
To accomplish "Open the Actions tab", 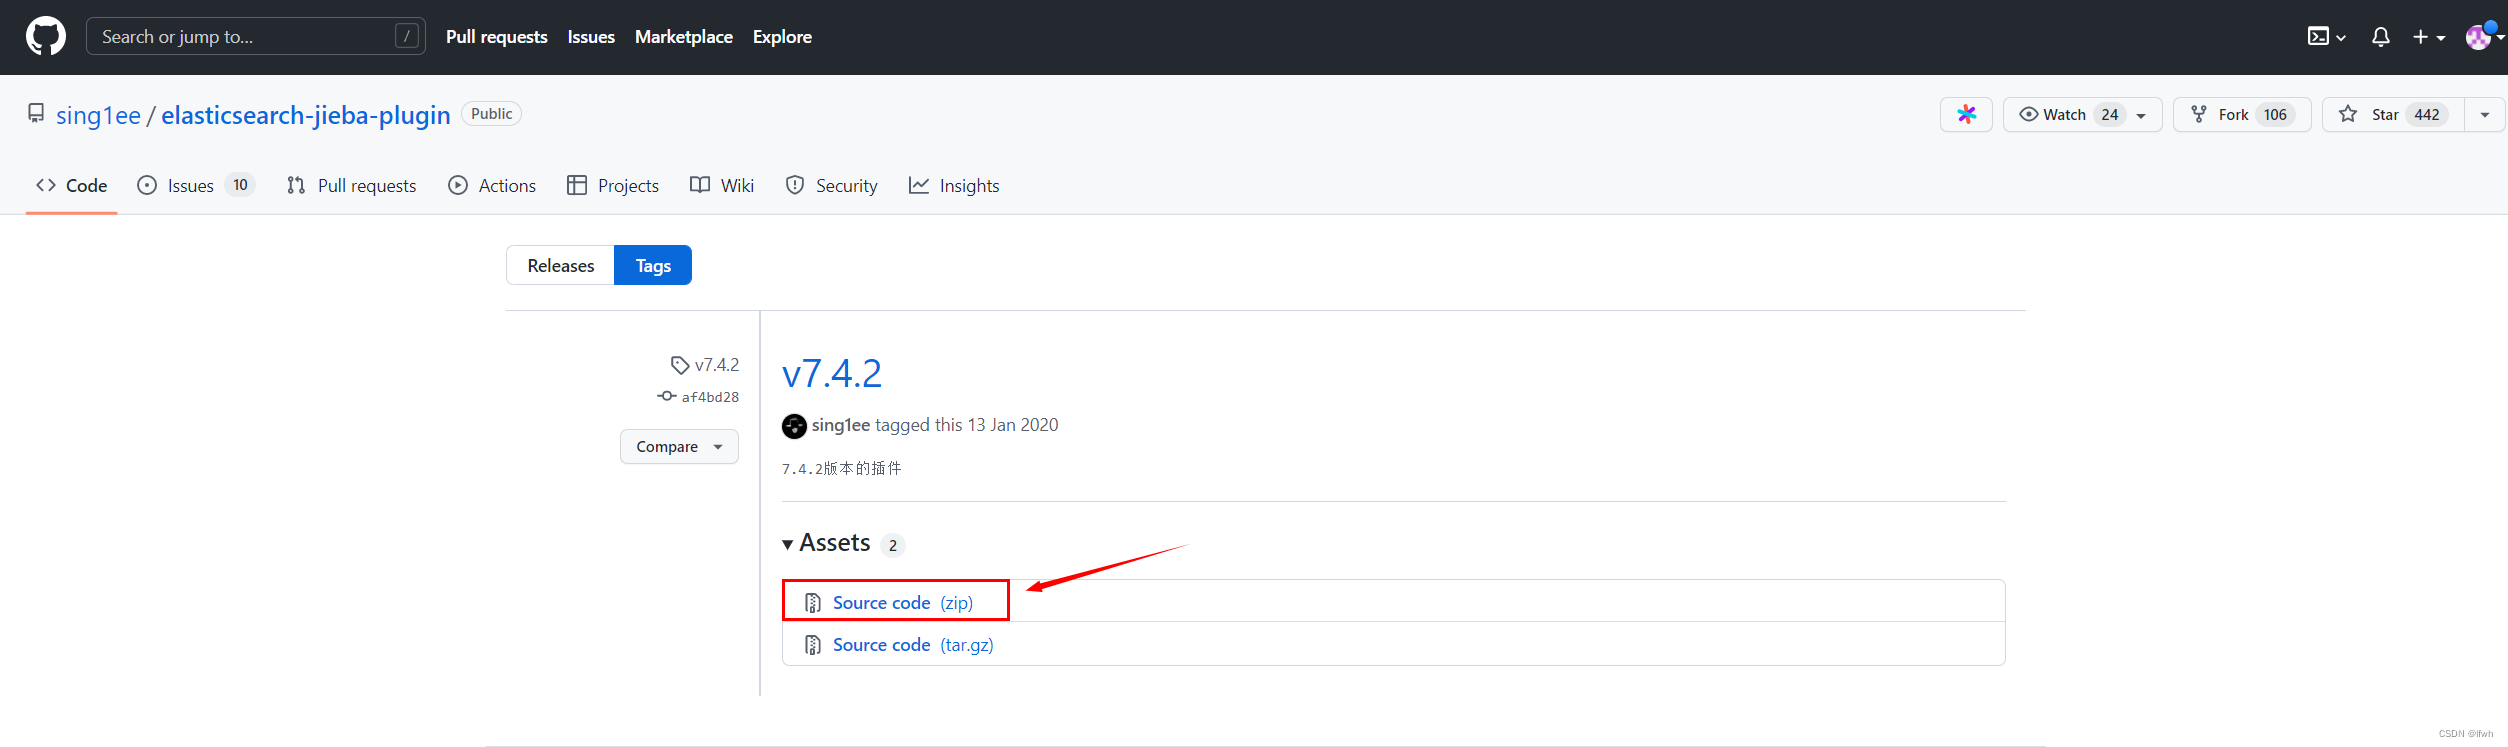I will [492, 186].
